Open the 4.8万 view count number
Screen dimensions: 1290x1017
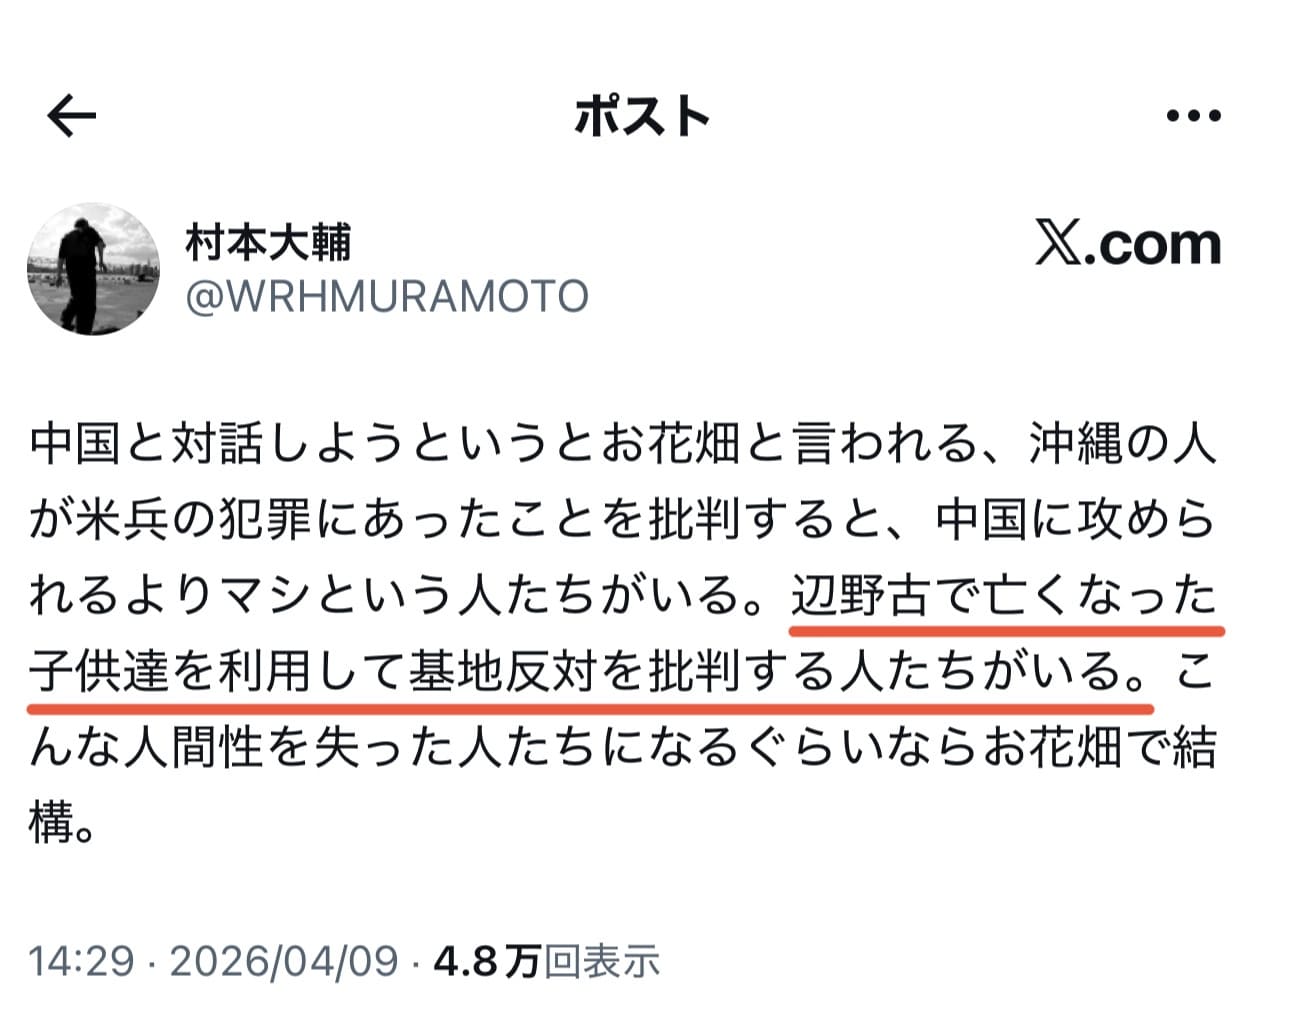487,961
